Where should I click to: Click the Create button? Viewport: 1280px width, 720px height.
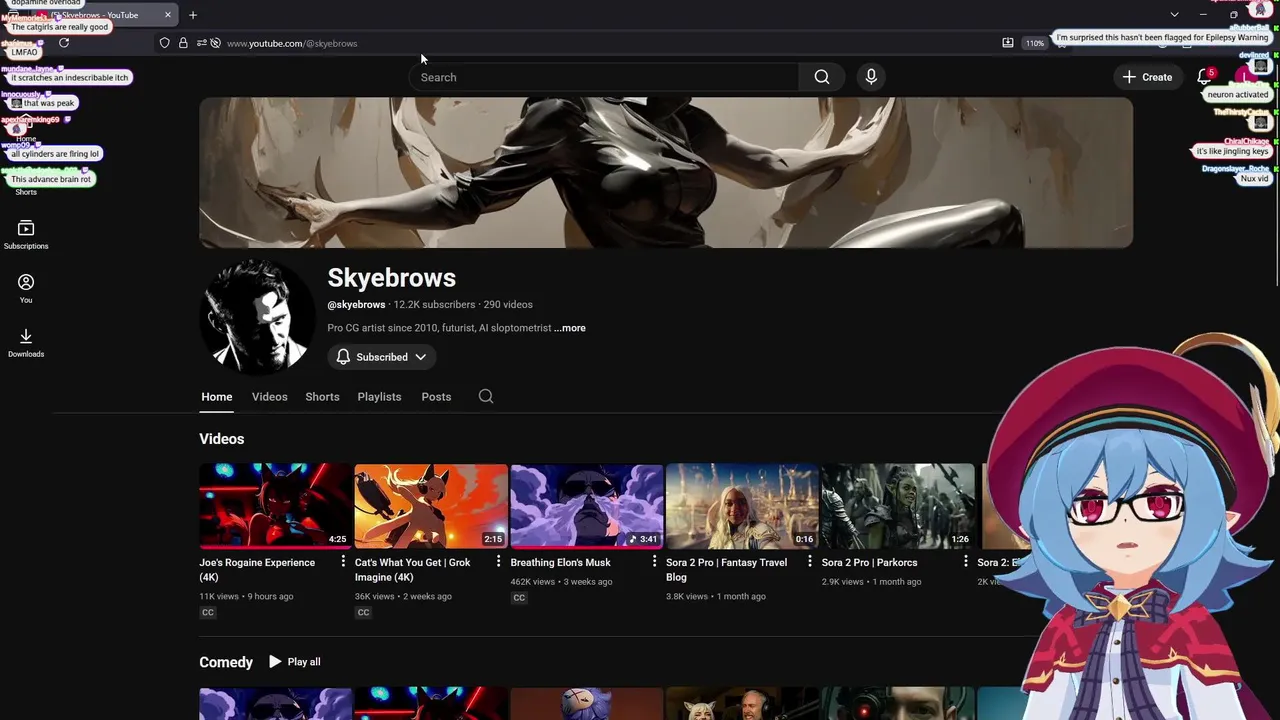pos(1147,77)
